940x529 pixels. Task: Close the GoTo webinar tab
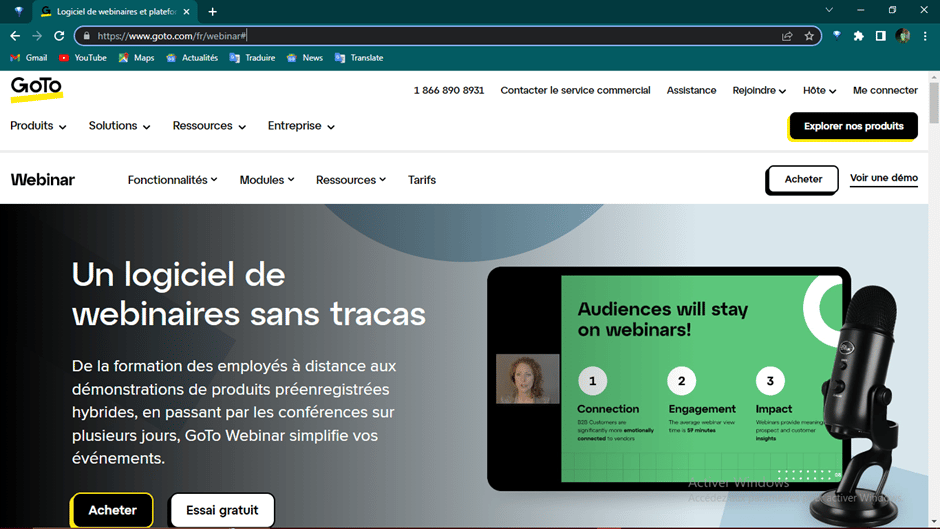pos(186,11)
